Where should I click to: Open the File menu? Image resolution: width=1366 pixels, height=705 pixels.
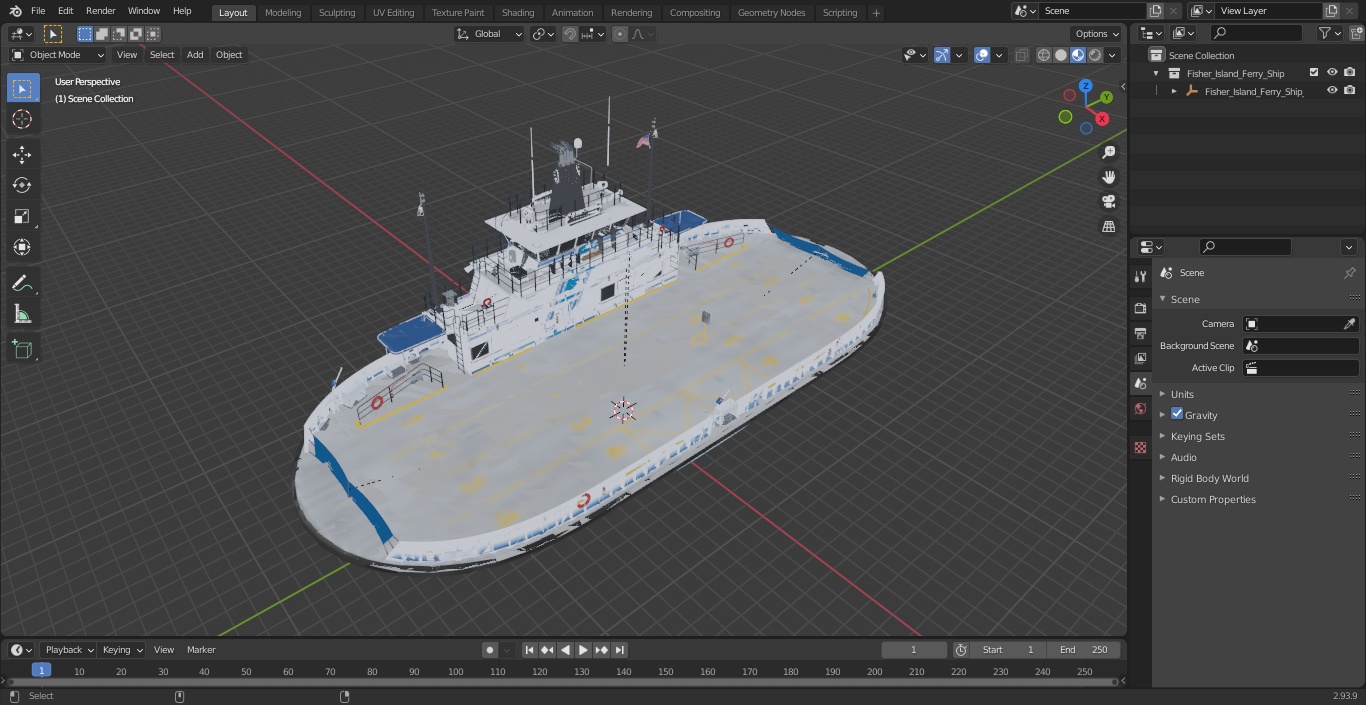(38, 11)
